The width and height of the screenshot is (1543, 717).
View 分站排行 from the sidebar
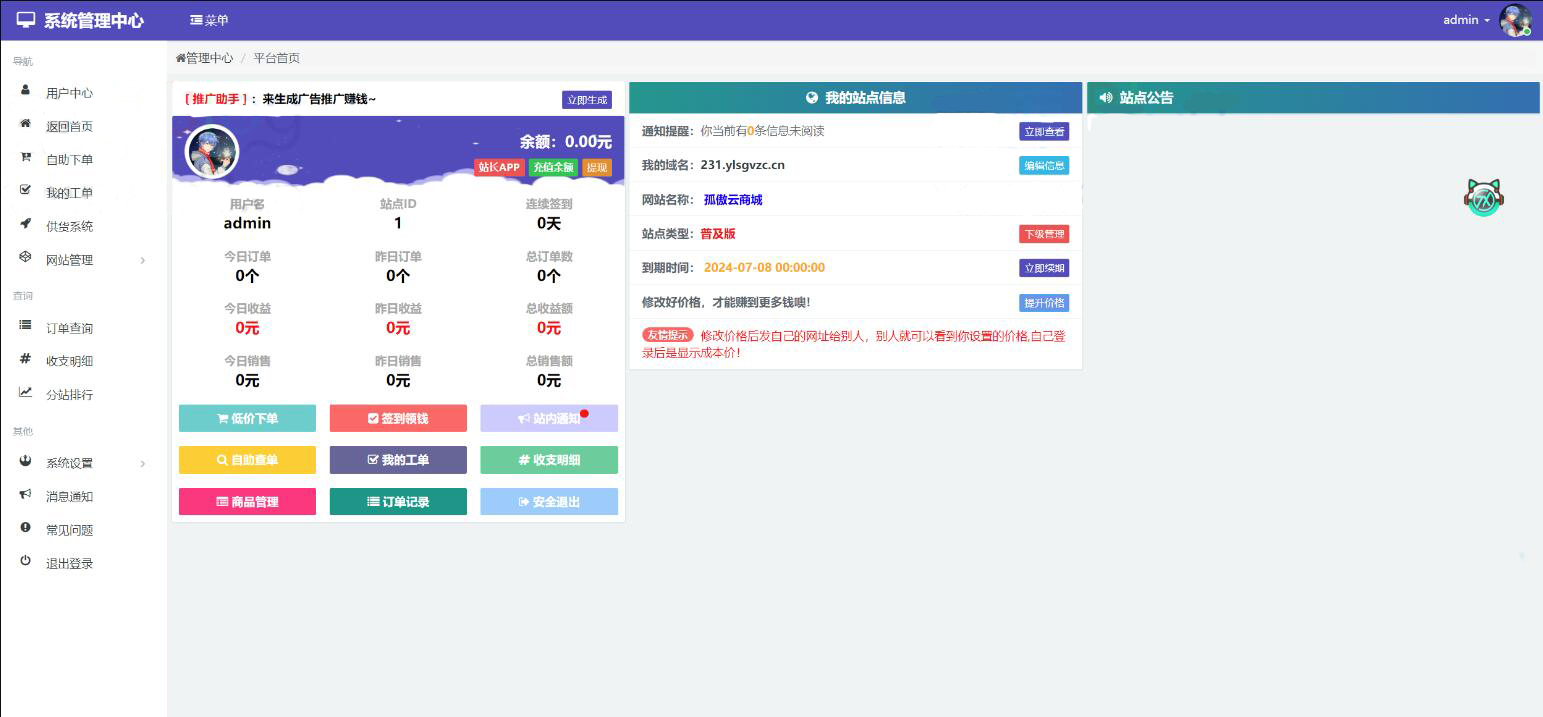coord(70,394)
